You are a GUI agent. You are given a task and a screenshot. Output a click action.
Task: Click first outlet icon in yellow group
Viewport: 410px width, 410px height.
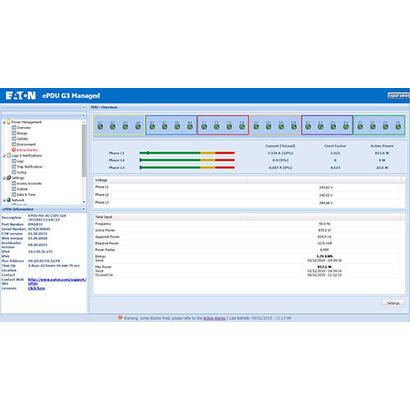pos(100,126)
